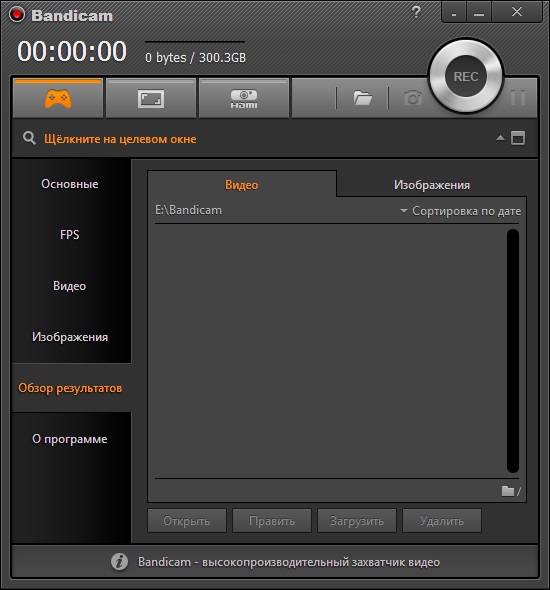Click the window mode icon beside the arrow

518,138
